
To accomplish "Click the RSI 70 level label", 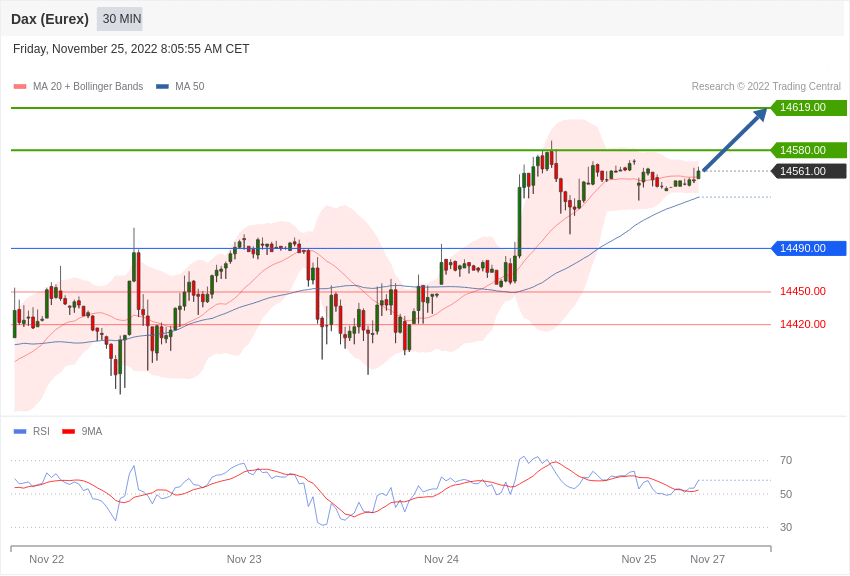I will click(x=786, y=461).
